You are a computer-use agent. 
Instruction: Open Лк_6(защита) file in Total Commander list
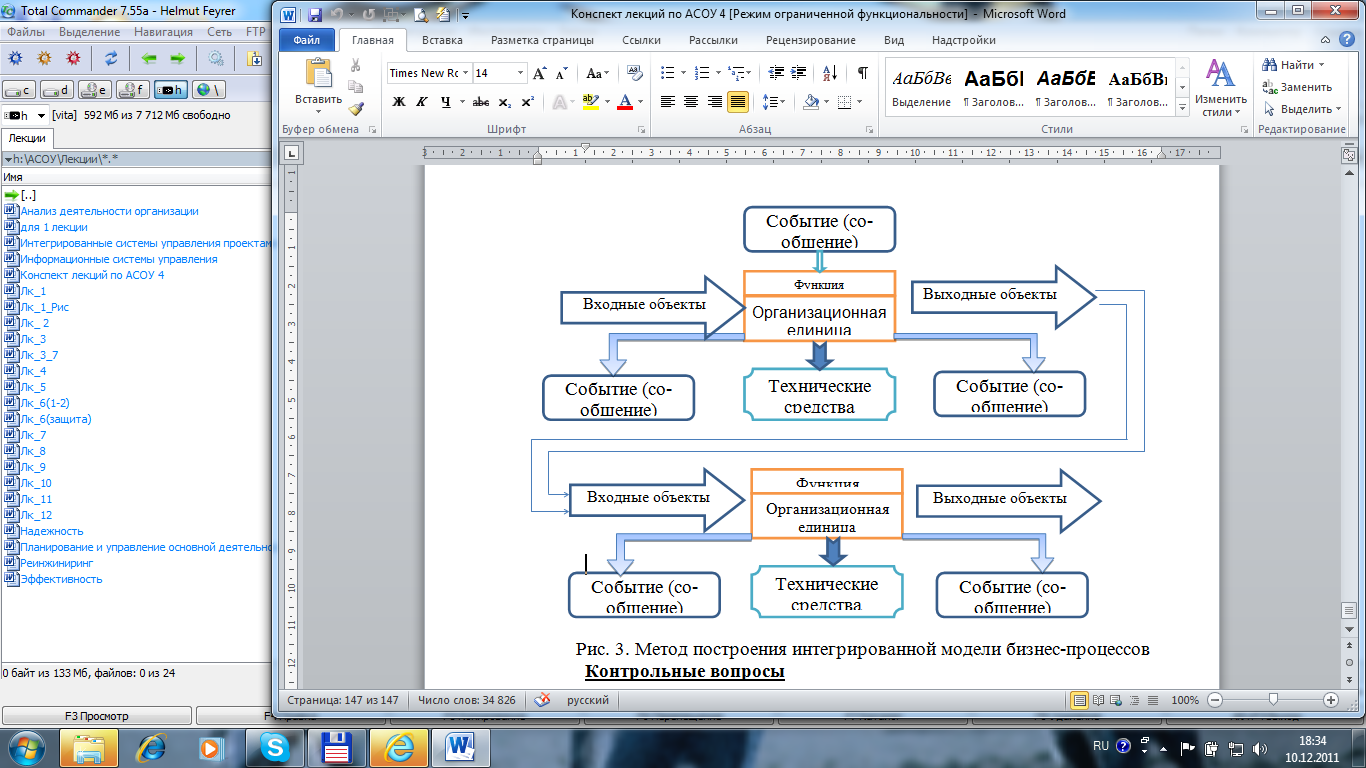point(56,419)
